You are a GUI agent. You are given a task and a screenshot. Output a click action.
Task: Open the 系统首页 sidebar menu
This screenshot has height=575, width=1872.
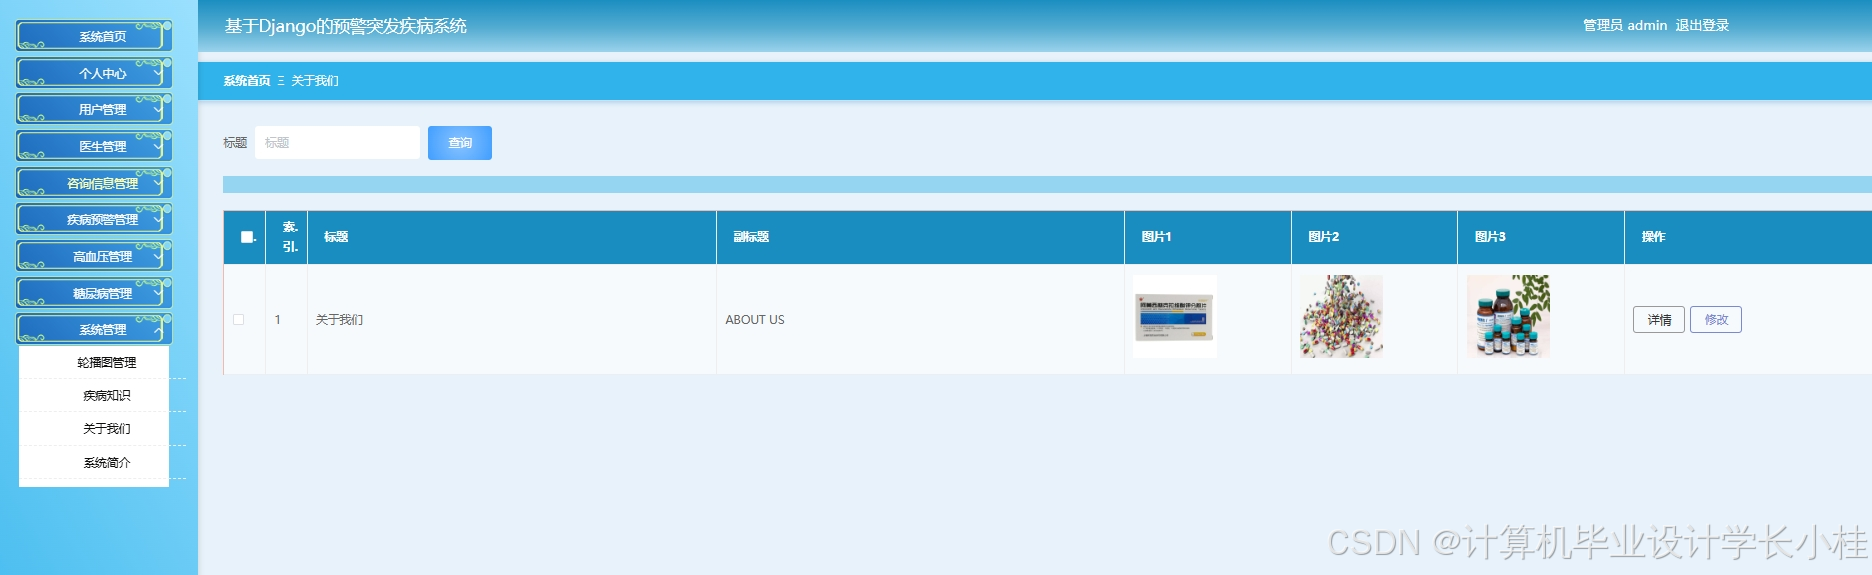[94, 36]
